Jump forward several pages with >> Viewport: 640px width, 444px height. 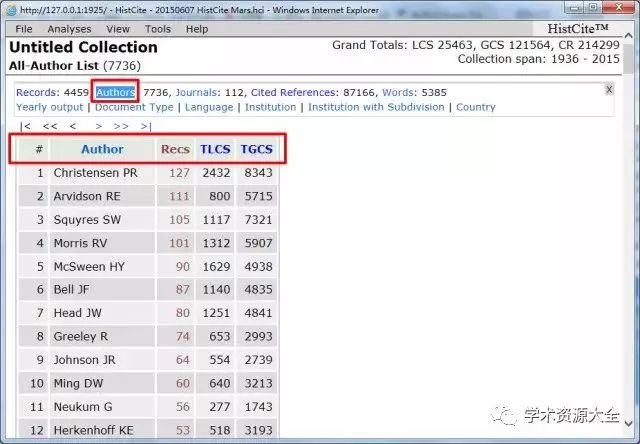pos(121,127)
